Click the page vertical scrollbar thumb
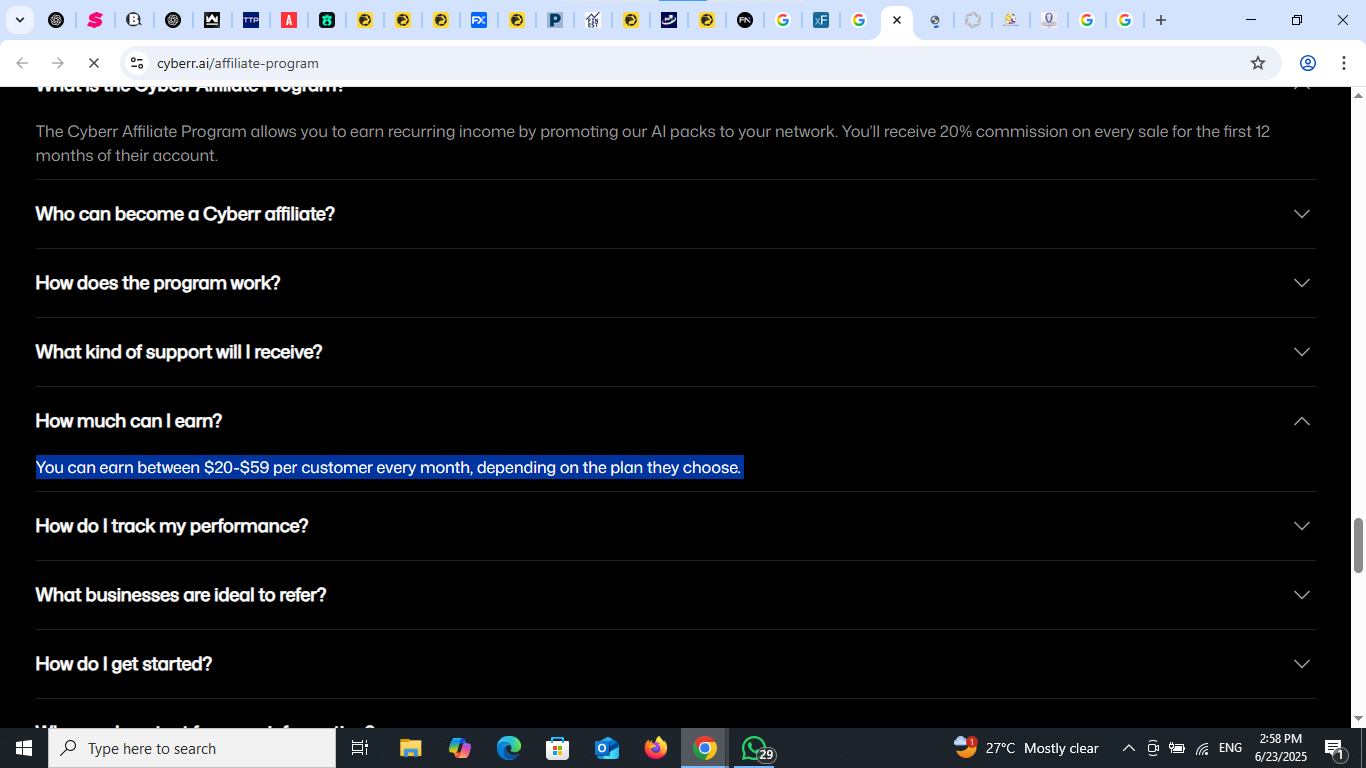 click(x=1358, y=545)
